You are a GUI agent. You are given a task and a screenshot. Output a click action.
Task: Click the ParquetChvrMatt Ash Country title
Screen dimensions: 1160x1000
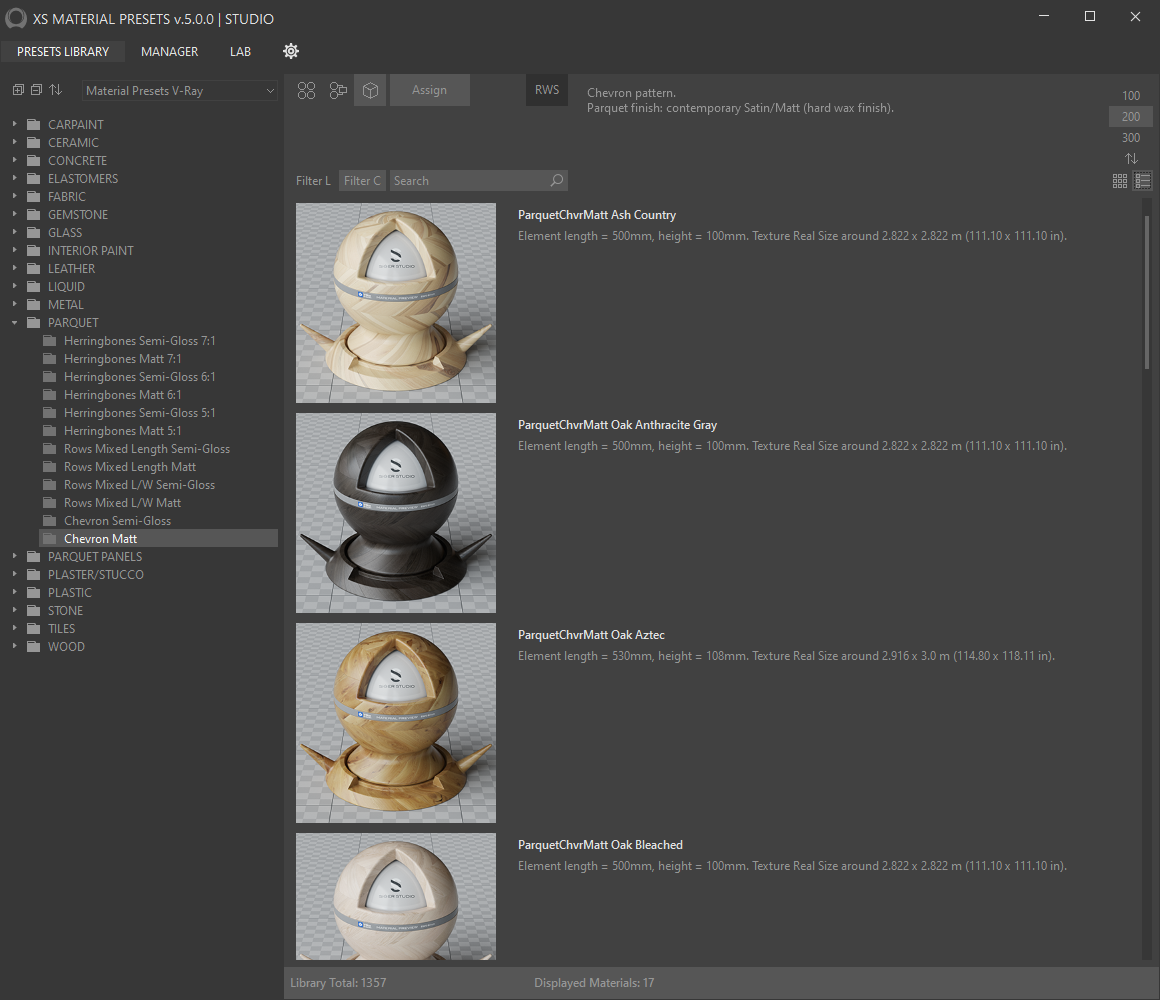click(x=597, y=214)
